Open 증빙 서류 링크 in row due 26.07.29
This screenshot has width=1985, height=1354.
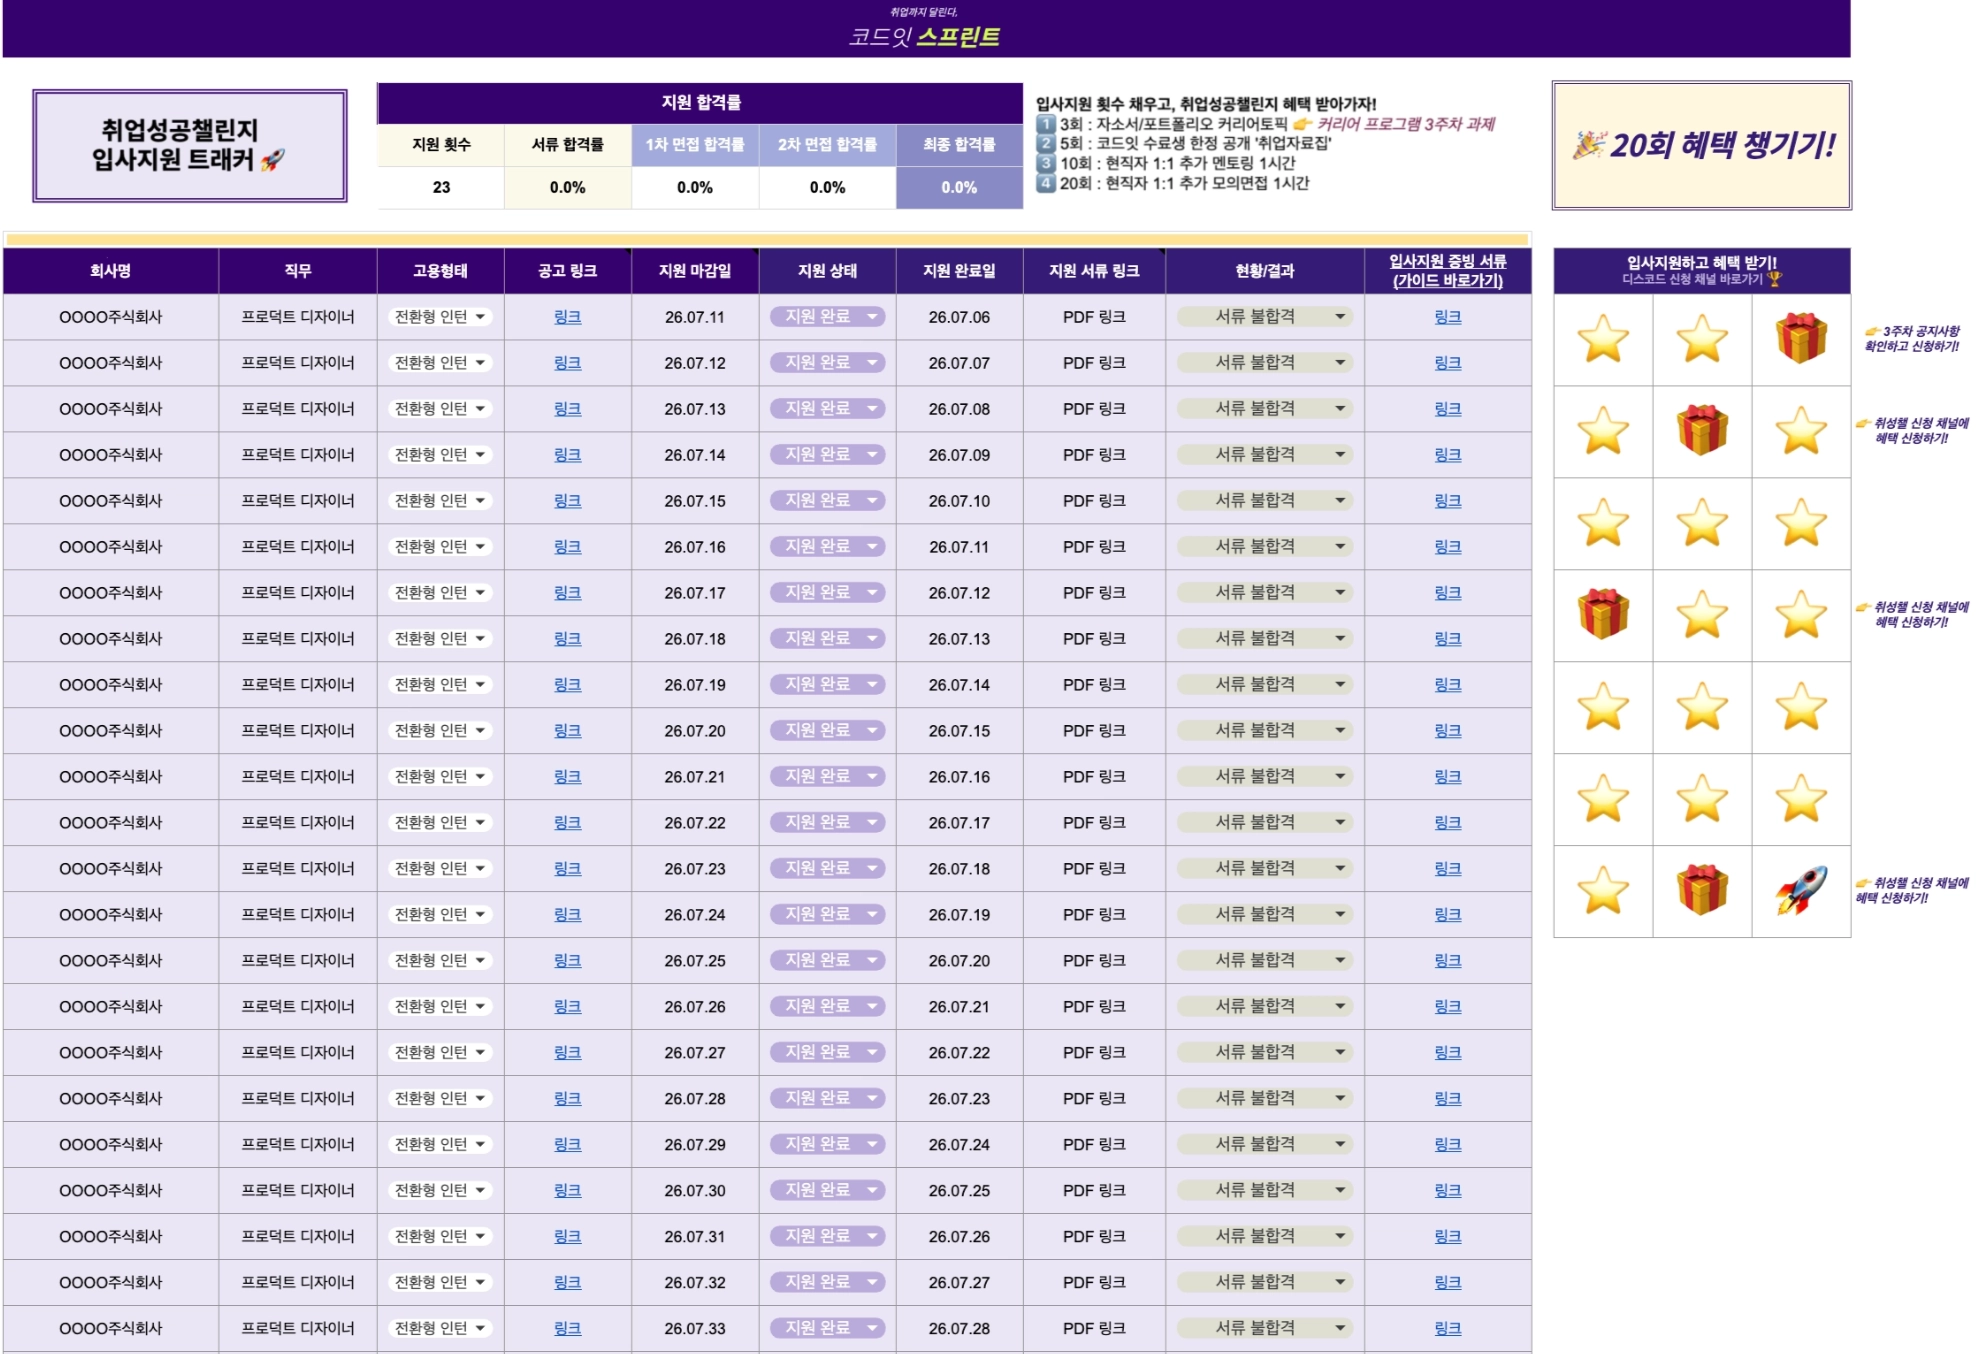pyautogui.click(x=1447, y=1144)
